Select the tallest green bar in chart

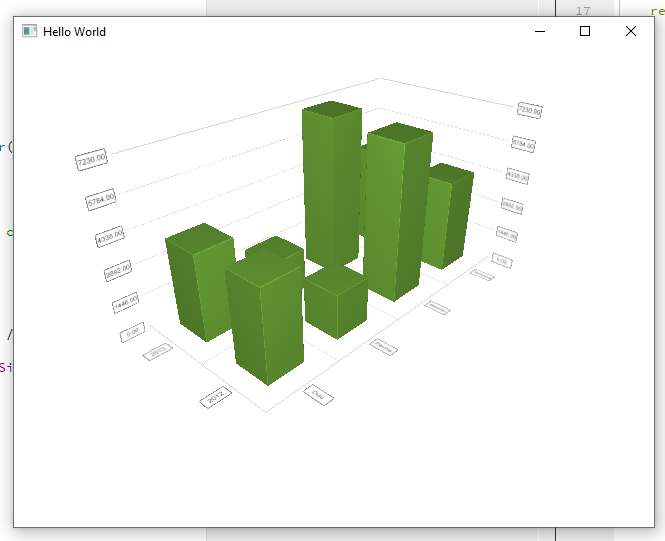[x=333, y=182]
